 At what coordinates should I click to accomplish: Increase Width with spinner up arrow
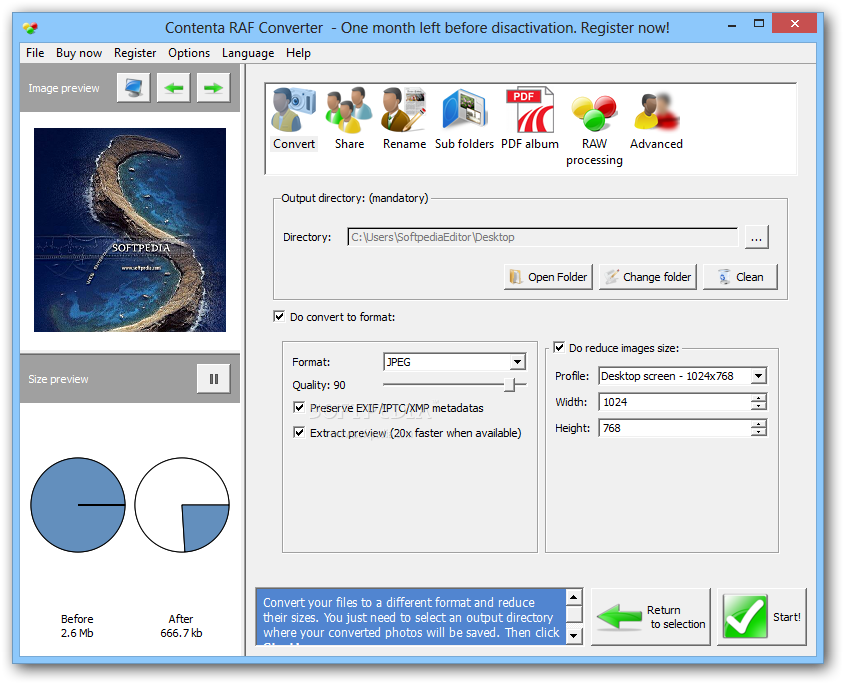pos(758,398)
